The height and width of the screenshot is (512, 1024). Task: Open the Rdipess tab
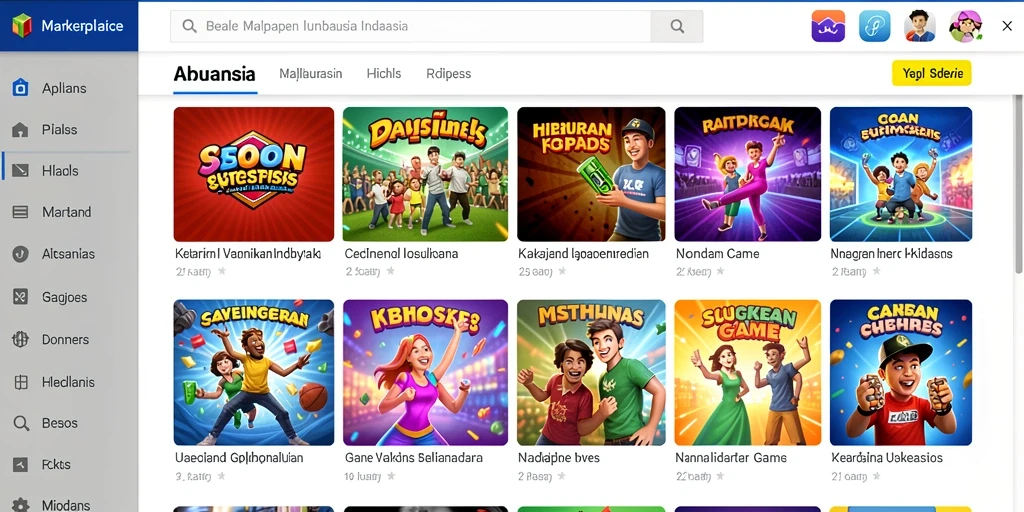point(449,74)
